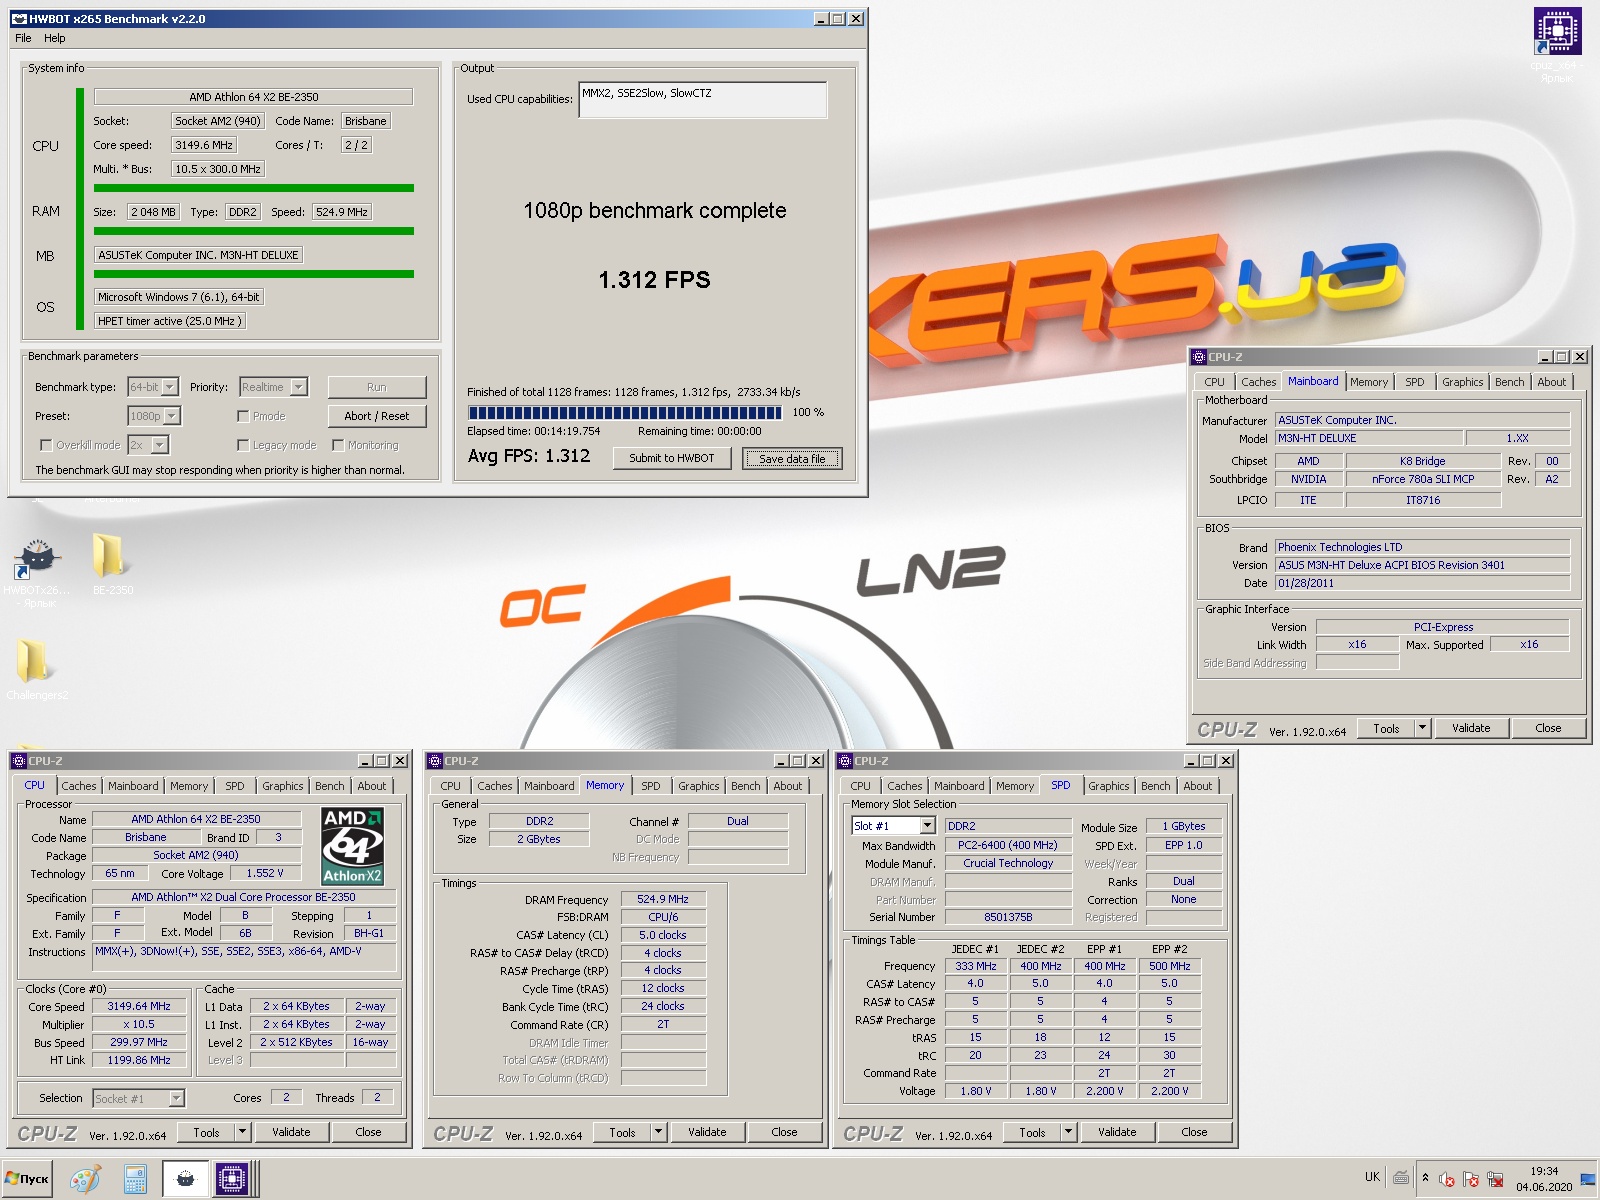Open the HWBOT x265 desktop shortcut
The image size is (1600, 1200).
[x=36, y=572]
